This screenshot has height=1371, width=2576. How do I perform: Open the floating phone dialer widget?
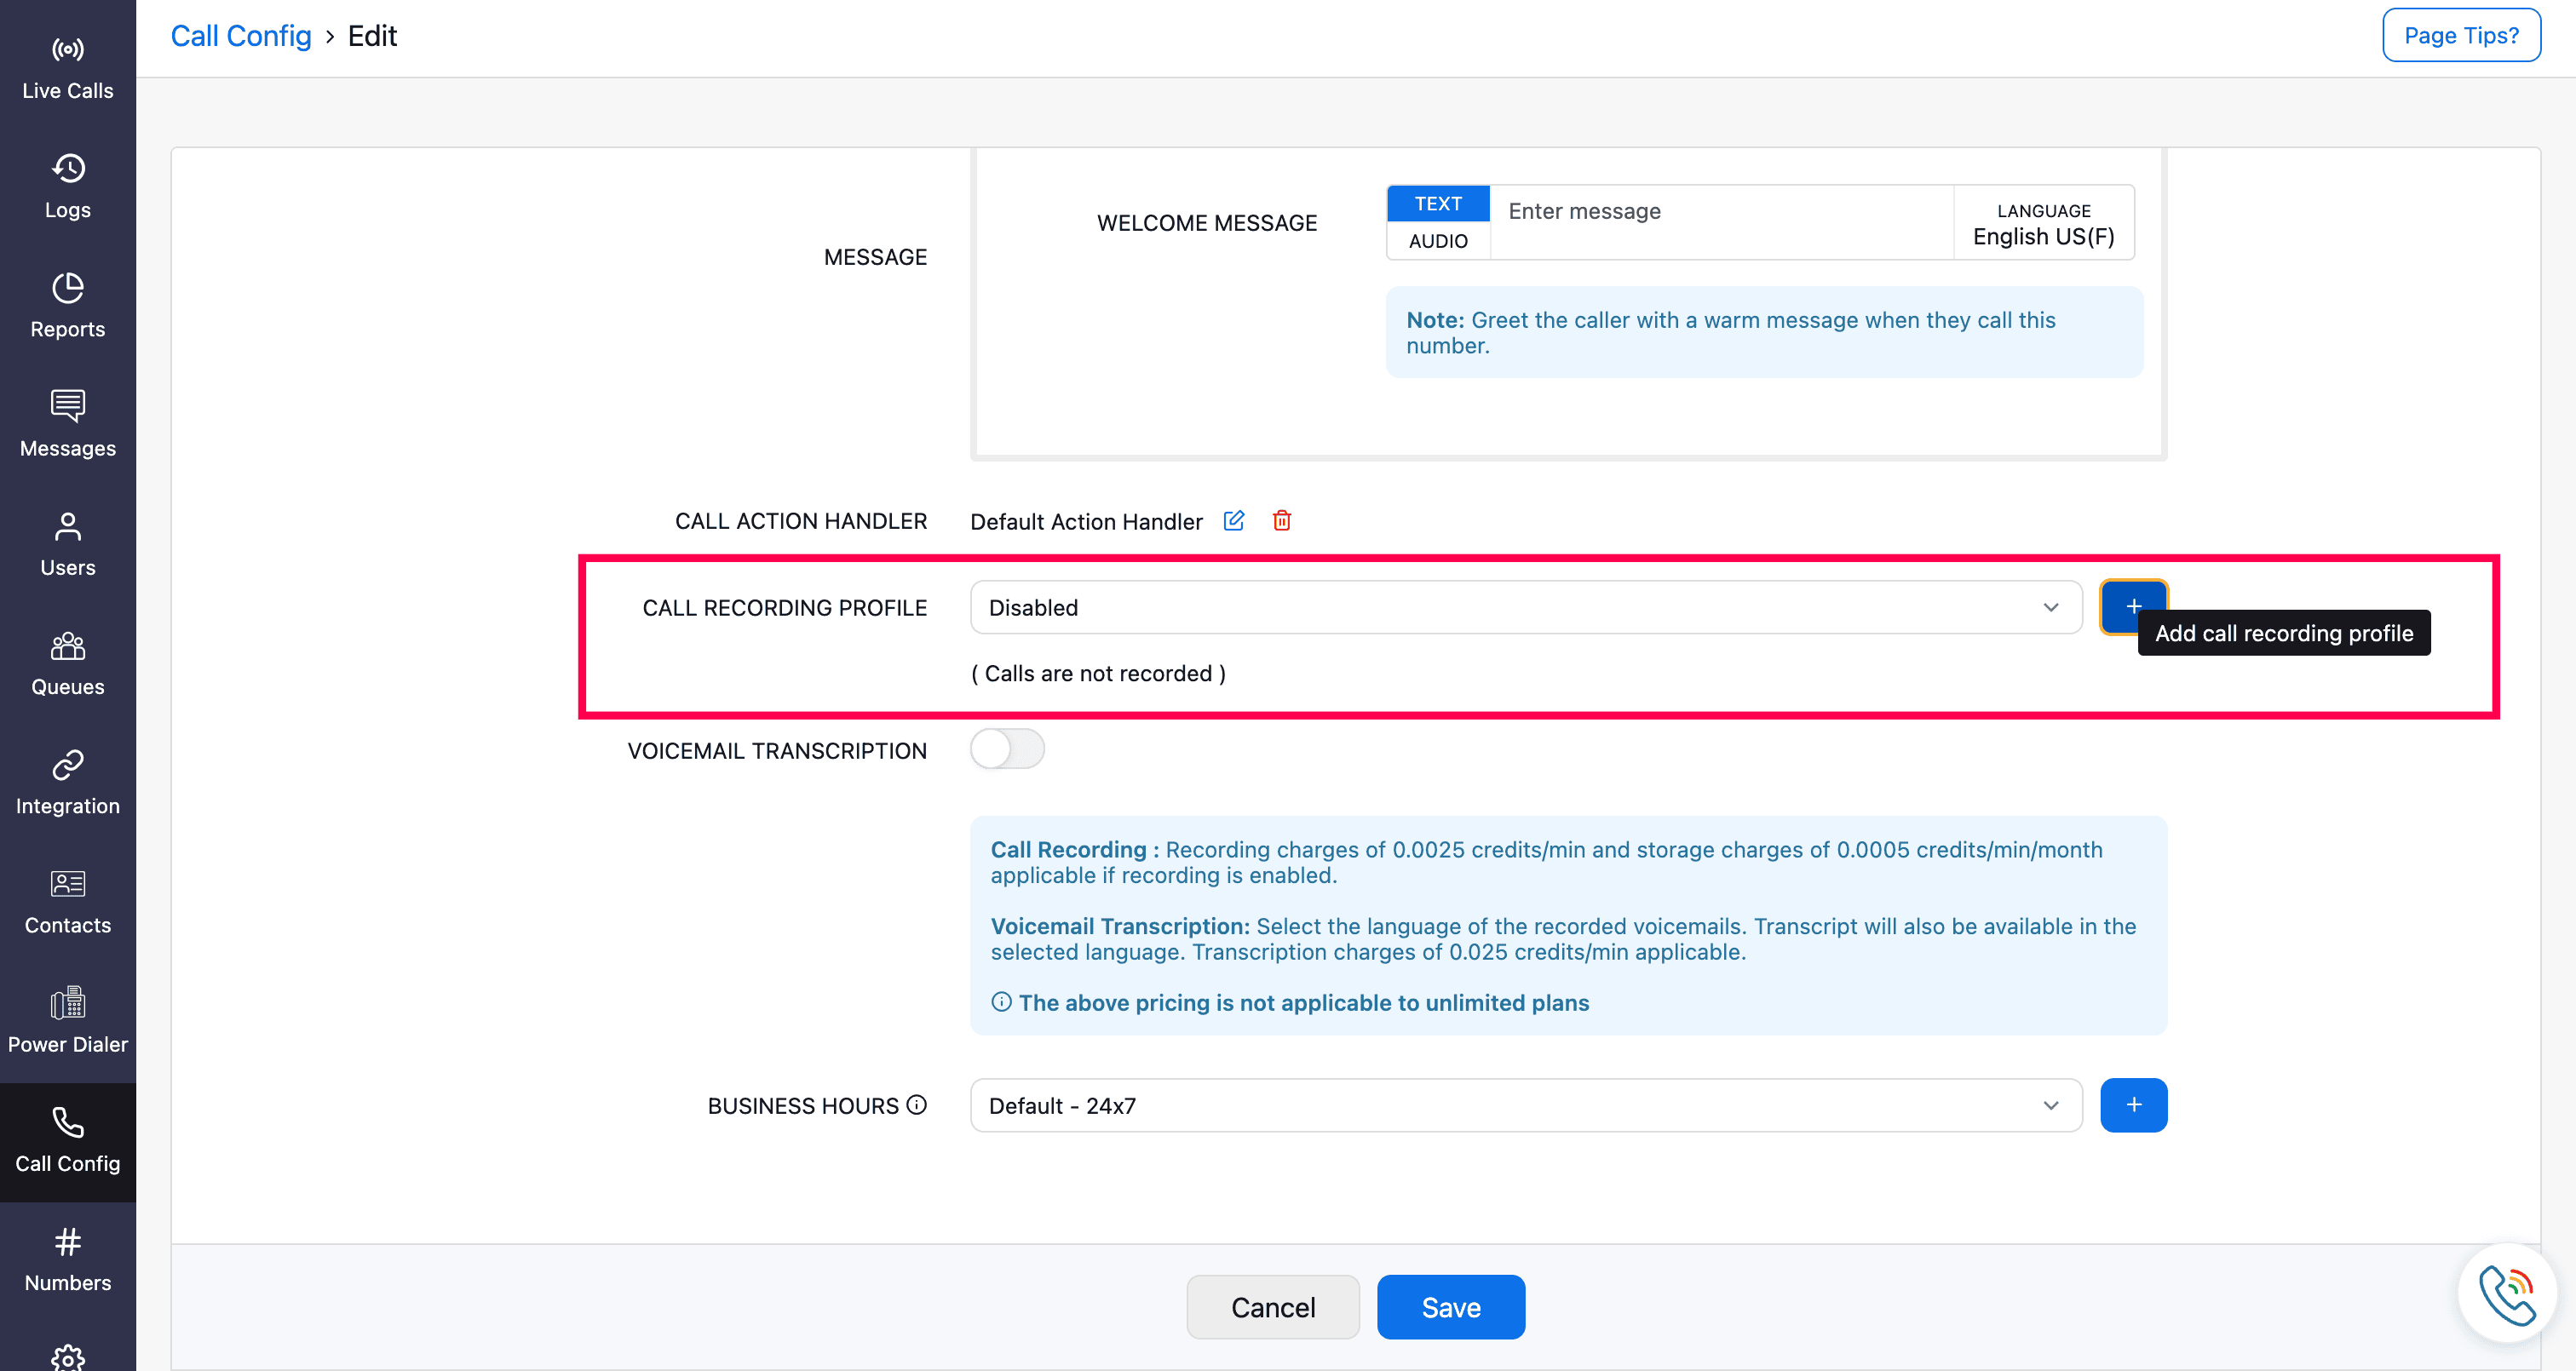(x=2506, y=1294)
